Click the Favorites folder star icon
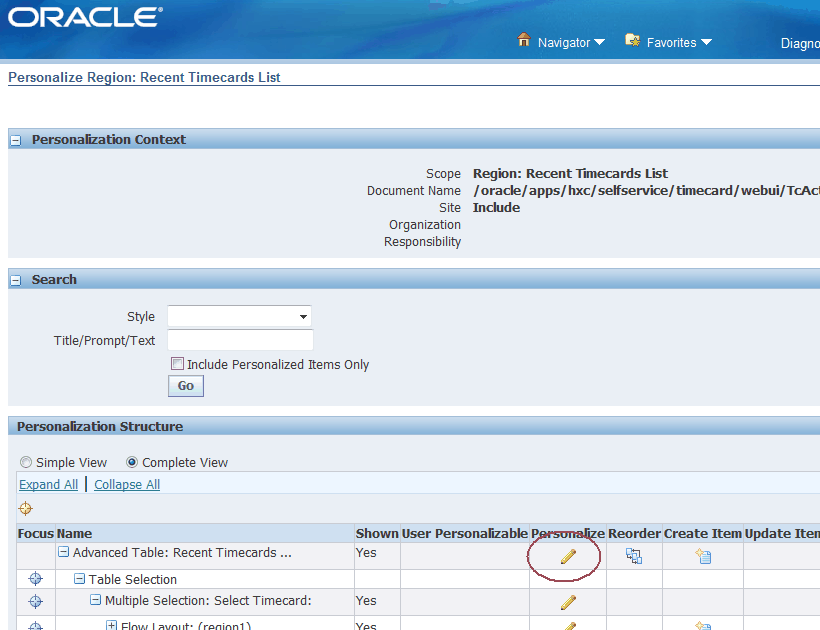The width and height of the screenshot is (820, 630). (x=632, y=40)
